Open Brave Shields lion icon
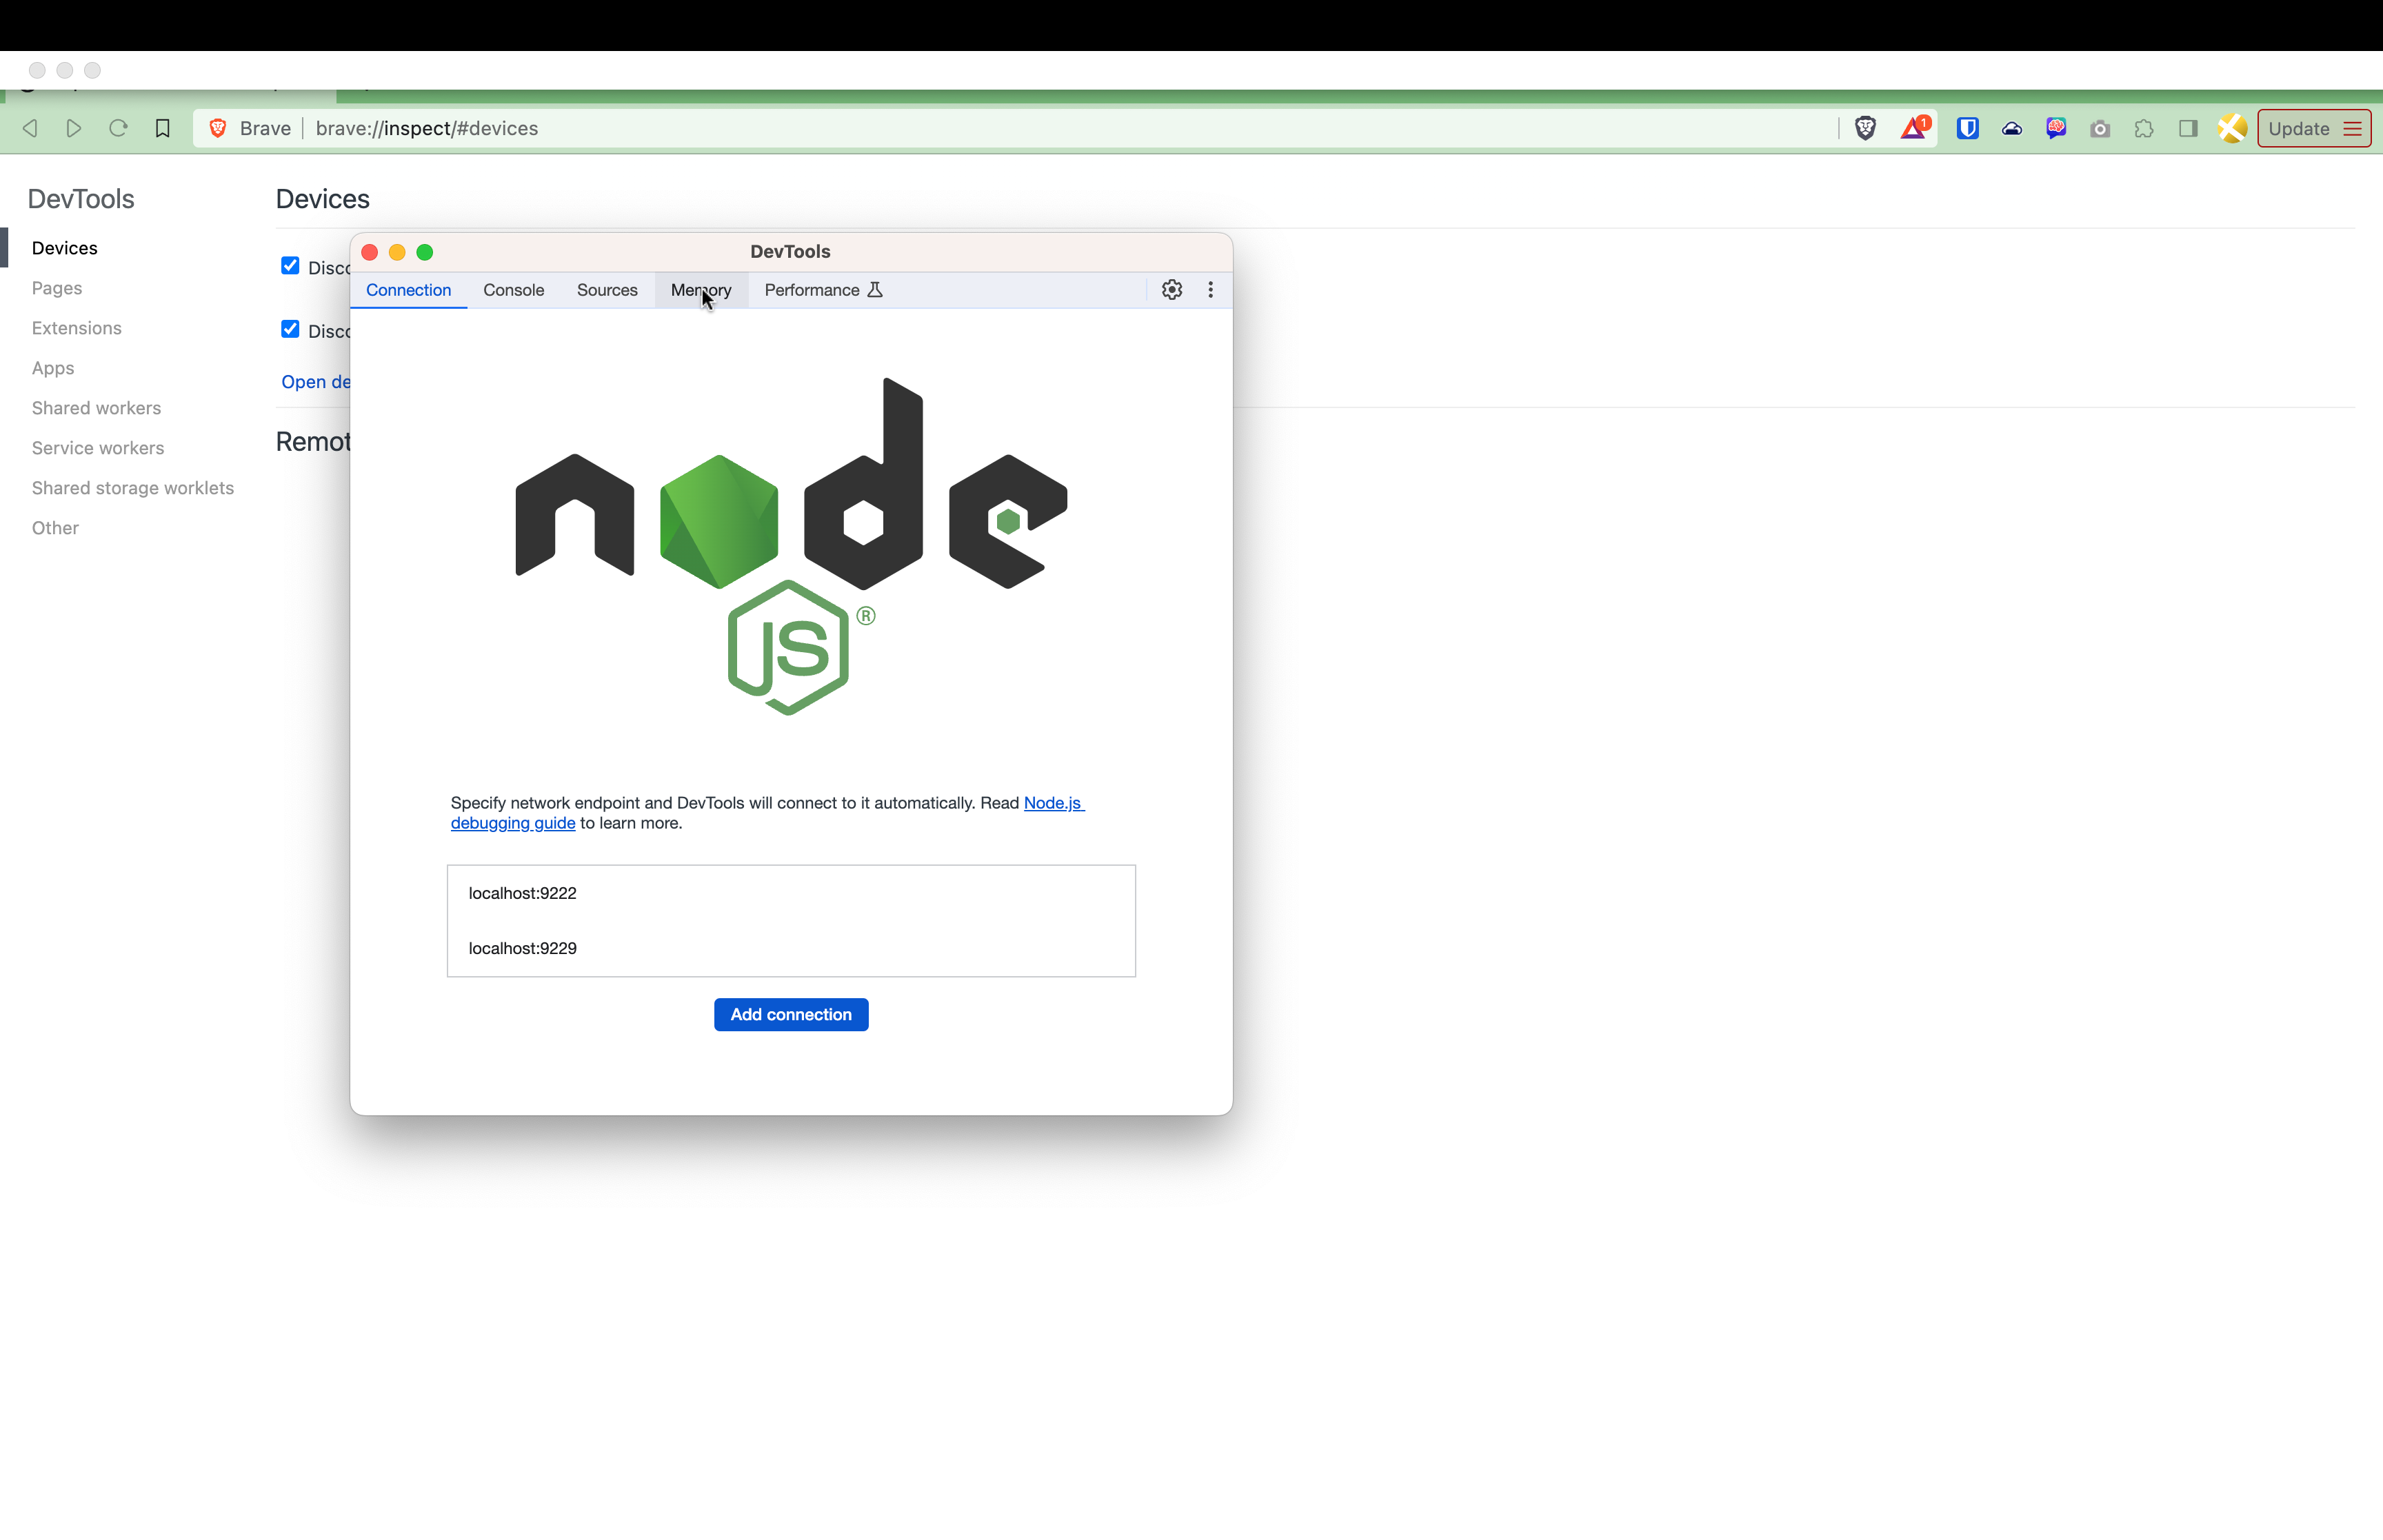The width and height of the screenshot is (2383, 1540). point(1865,128)
